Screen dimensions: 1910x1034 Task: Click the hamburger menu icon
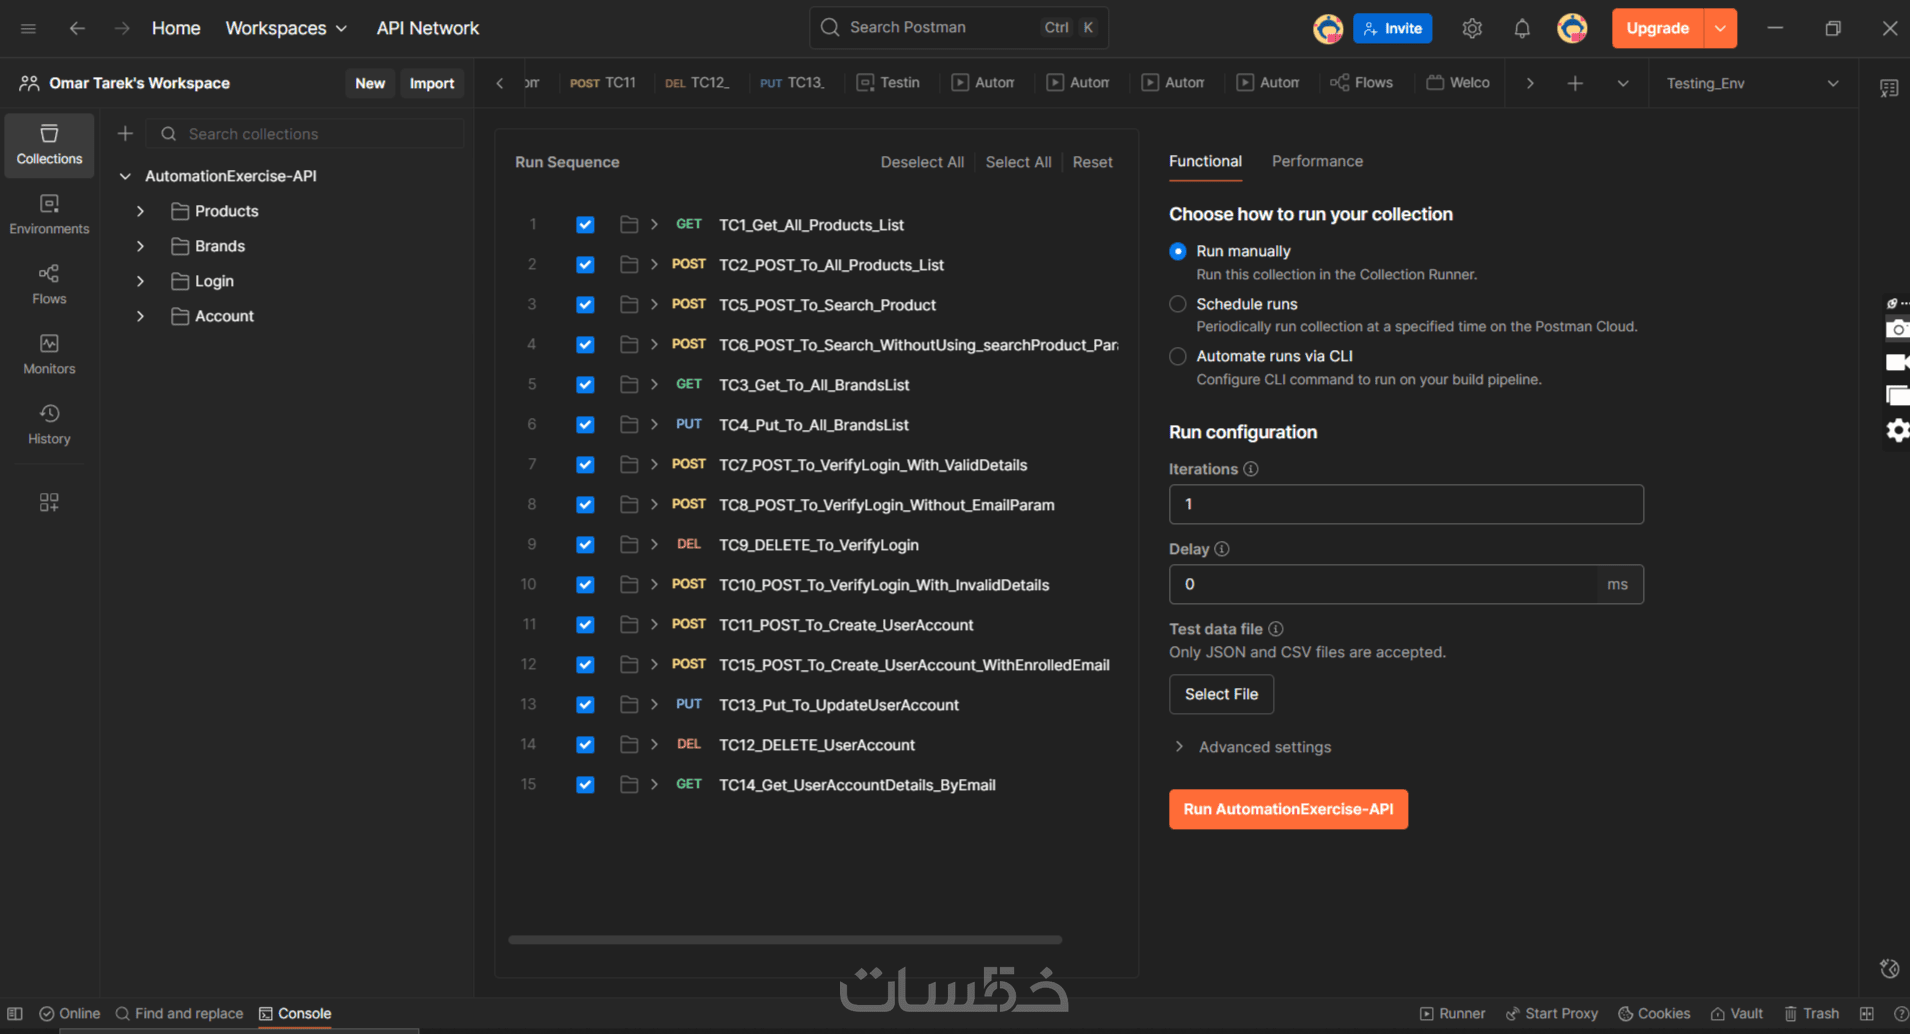pyautogui.click(x=28, y=28)
